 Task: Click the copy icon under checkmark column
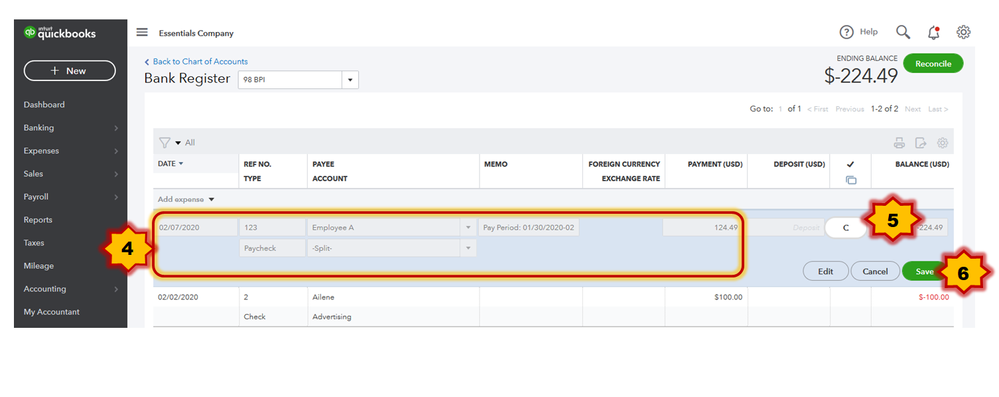click(x=851, y=180)
